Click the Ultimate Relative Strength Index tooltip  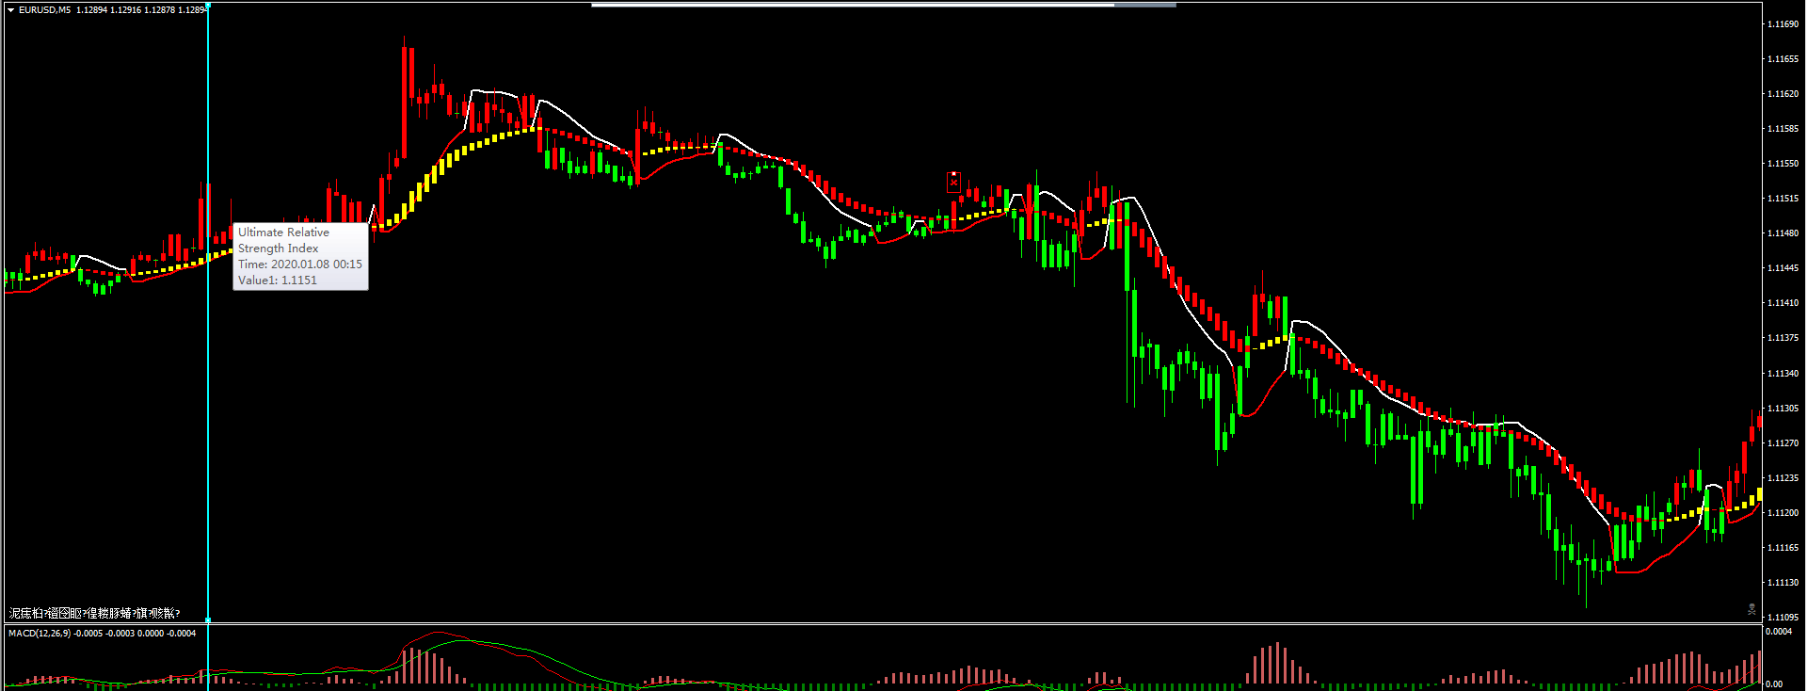click(300, 256)
